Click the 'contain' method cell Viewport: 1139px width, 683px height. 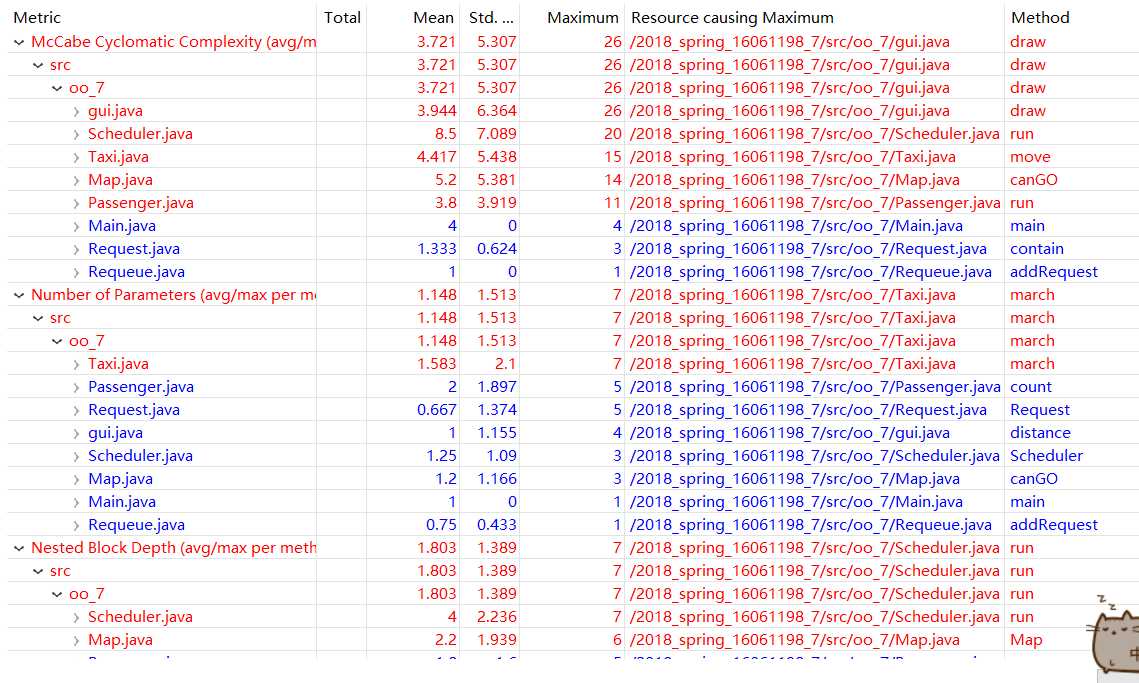point(1037,249)
